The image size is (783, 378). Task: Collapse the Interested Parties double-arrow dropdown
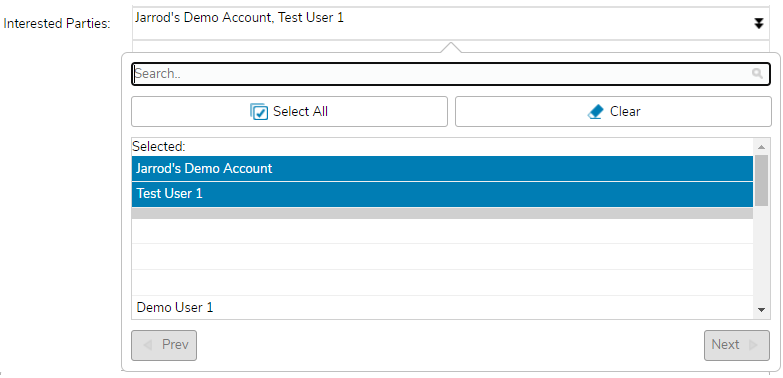758,23
